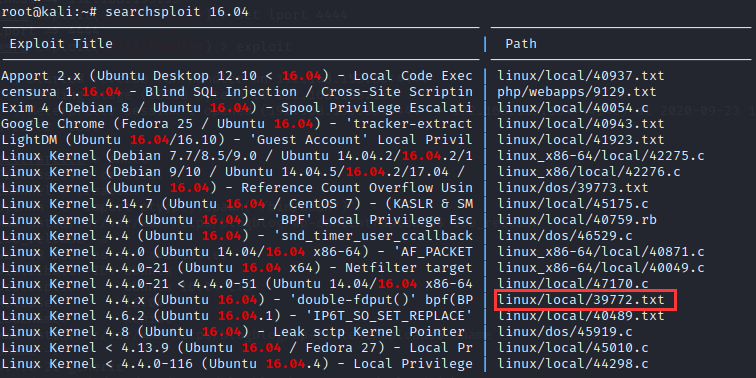Click the Netfilter target exploit title
This screenshot has width=756, height=378.
click(237, 267)
